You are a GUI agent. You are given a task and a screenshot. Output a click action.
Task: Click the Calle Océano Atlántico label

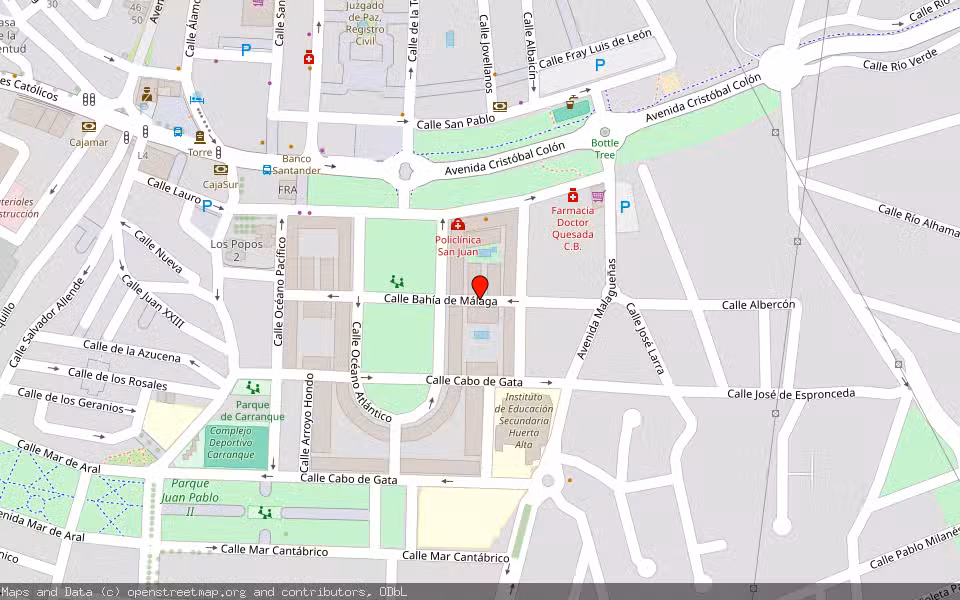[x=371, y=372]
